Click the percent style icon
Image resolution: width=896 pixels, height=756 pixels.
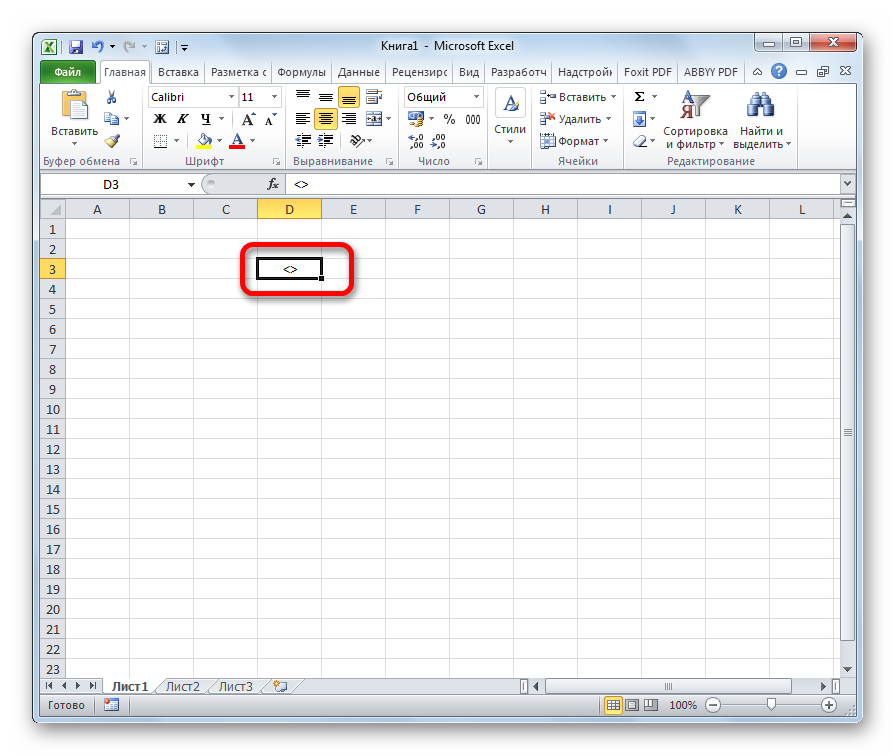coord(448,119)
